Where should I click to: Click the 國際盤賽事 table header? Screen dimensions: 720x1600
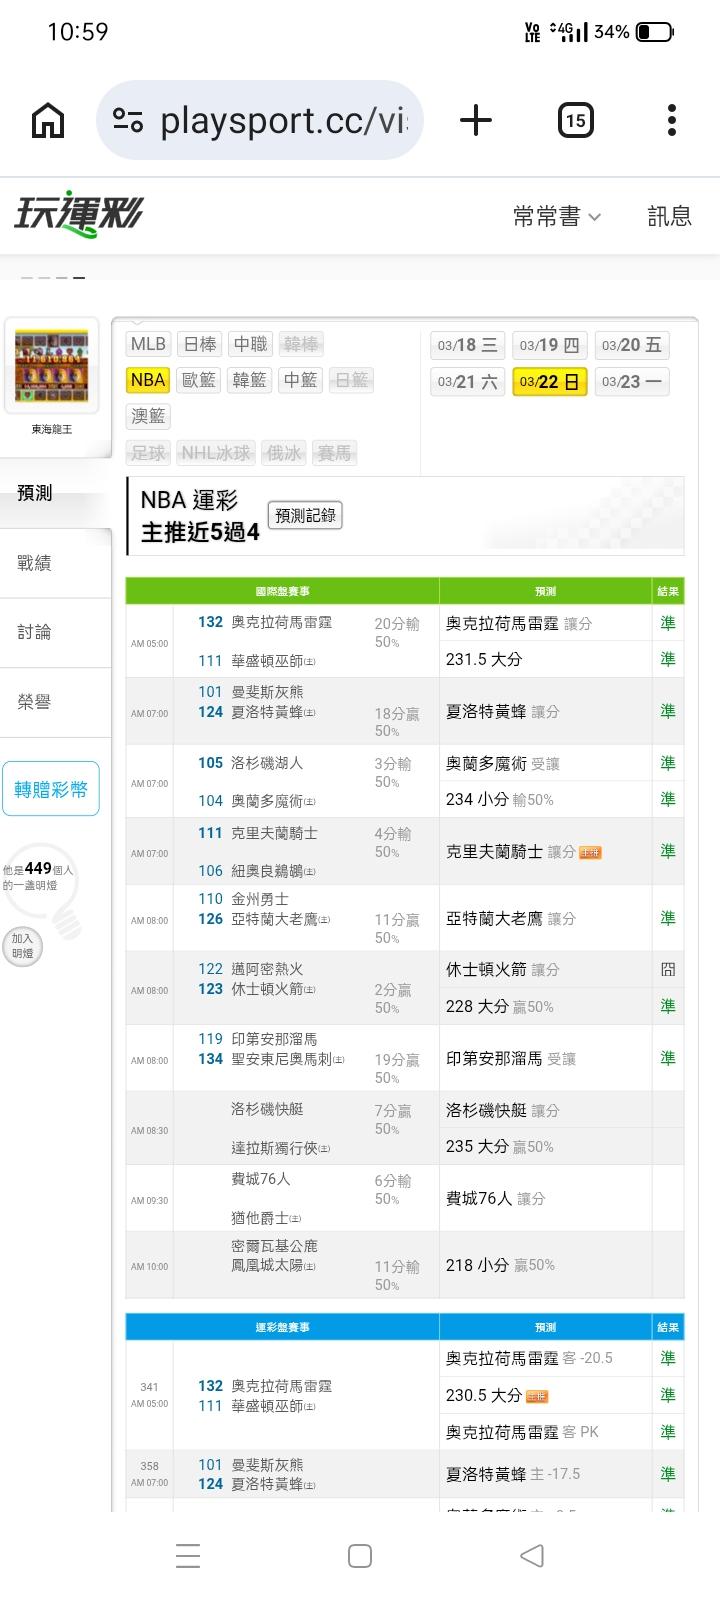283,591
